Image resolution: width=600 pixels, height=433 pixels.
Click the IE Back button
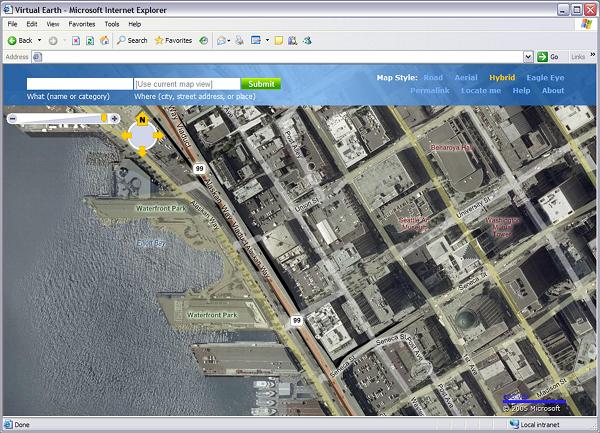click(20, 41)
